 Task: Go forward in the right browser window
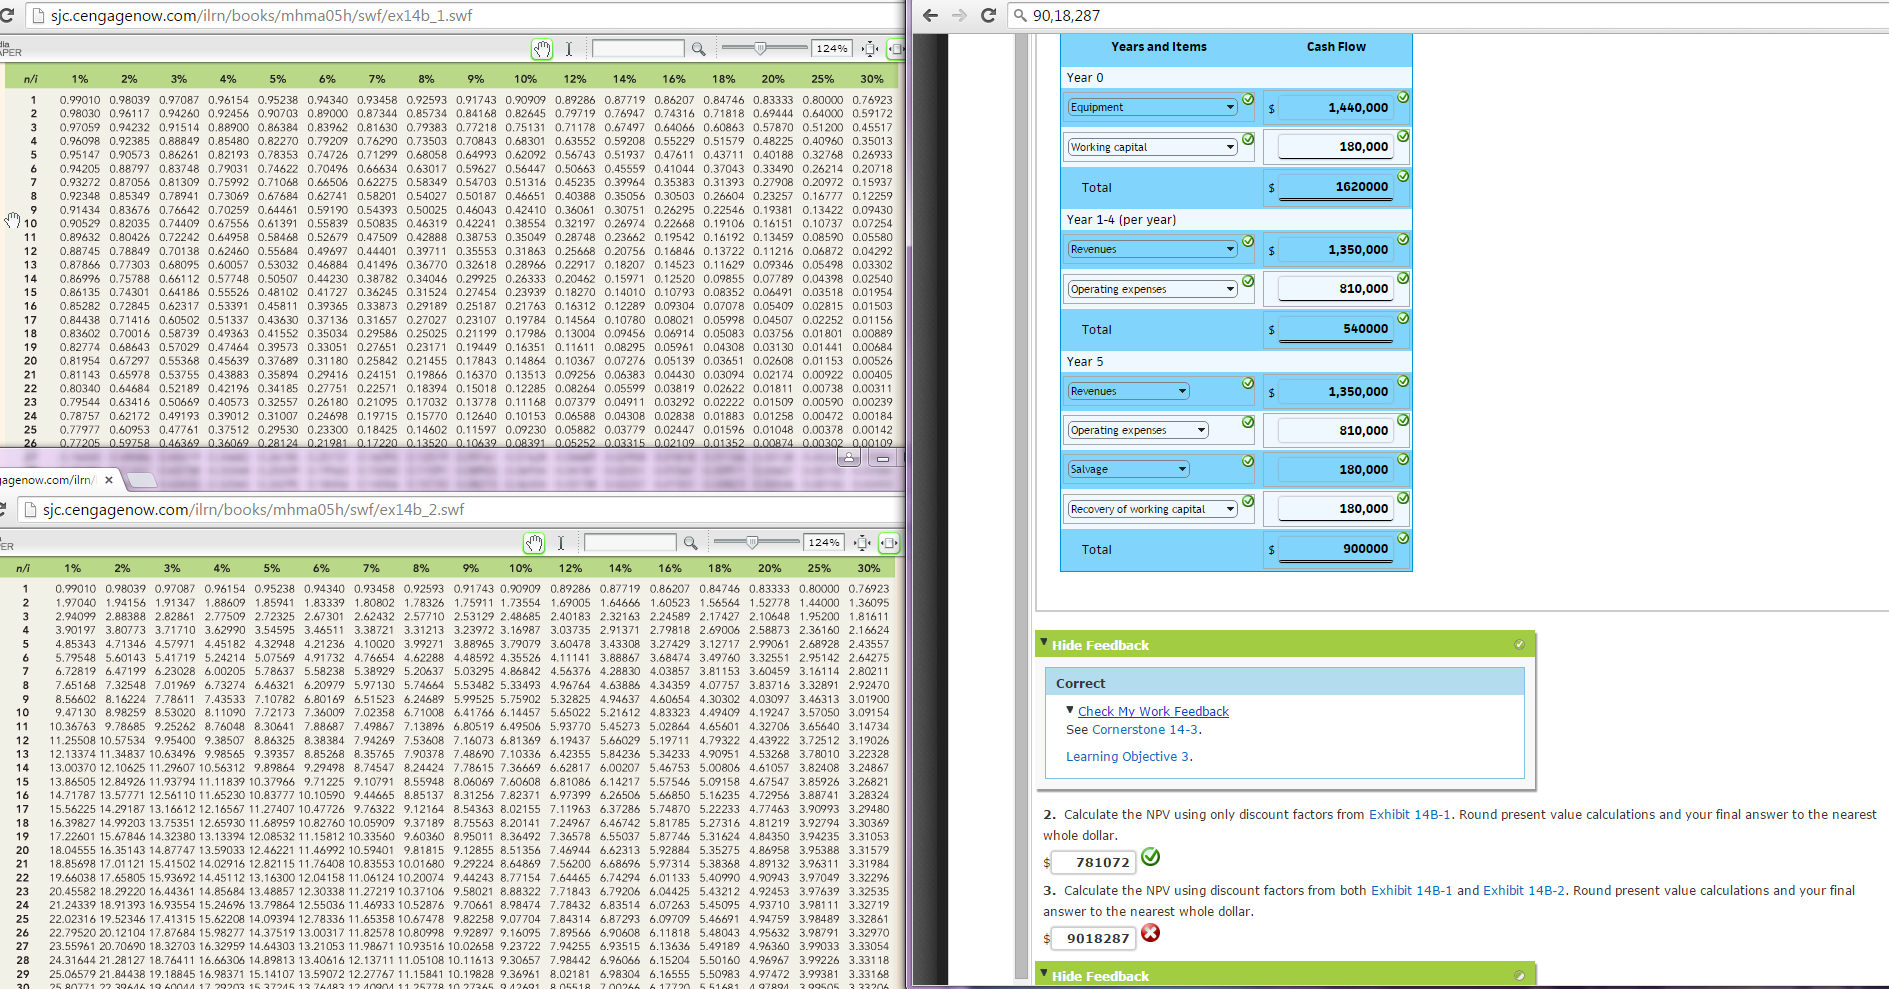[959, 15]
